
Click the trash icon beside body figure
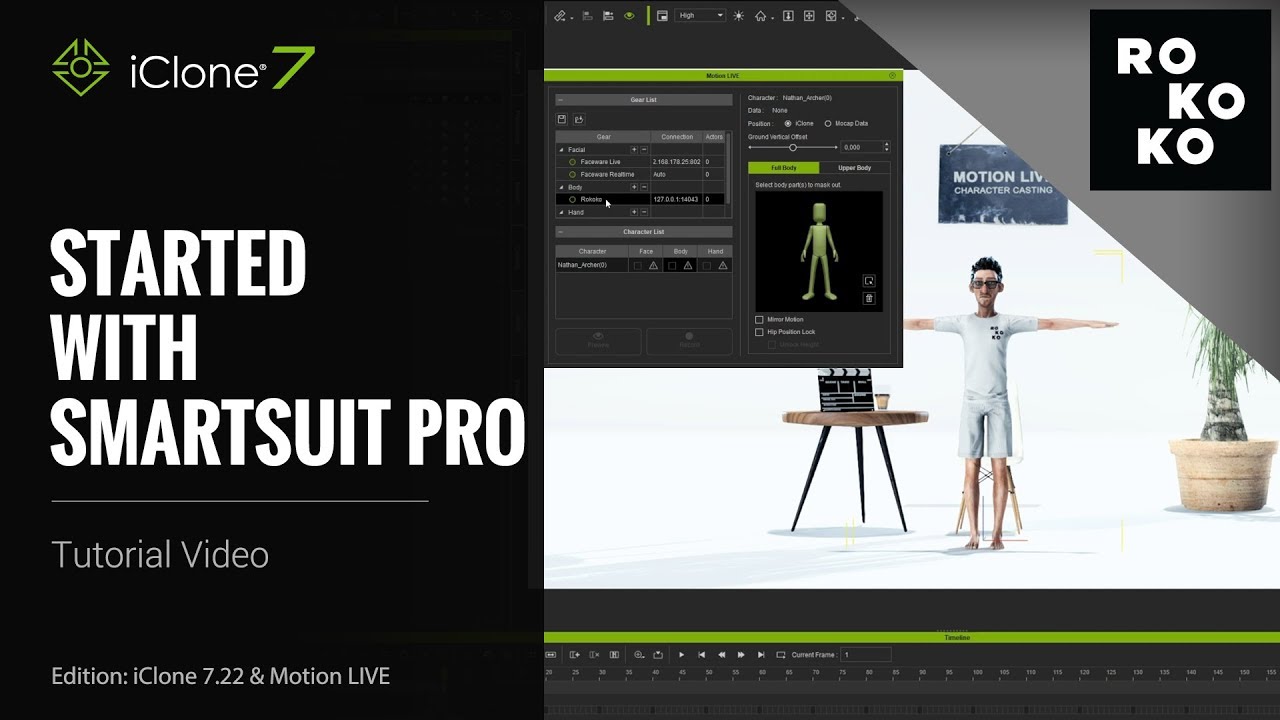click(x=869, y=298)
